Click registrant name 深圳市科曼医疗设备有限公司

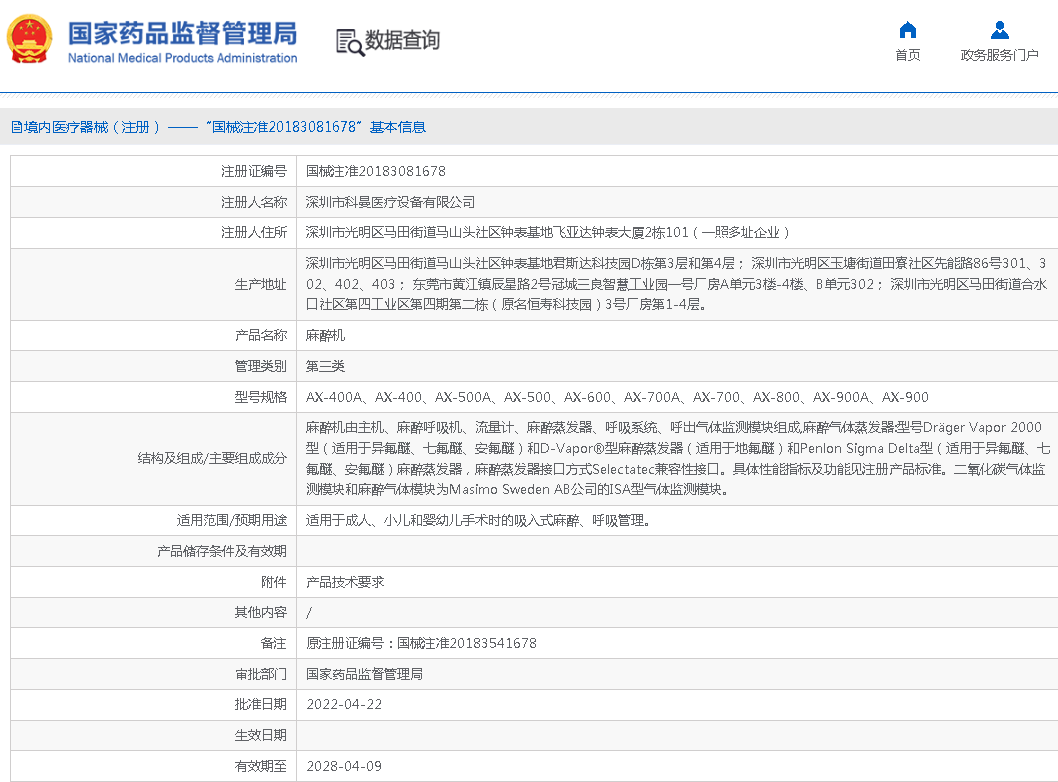[x=390, y=202]
